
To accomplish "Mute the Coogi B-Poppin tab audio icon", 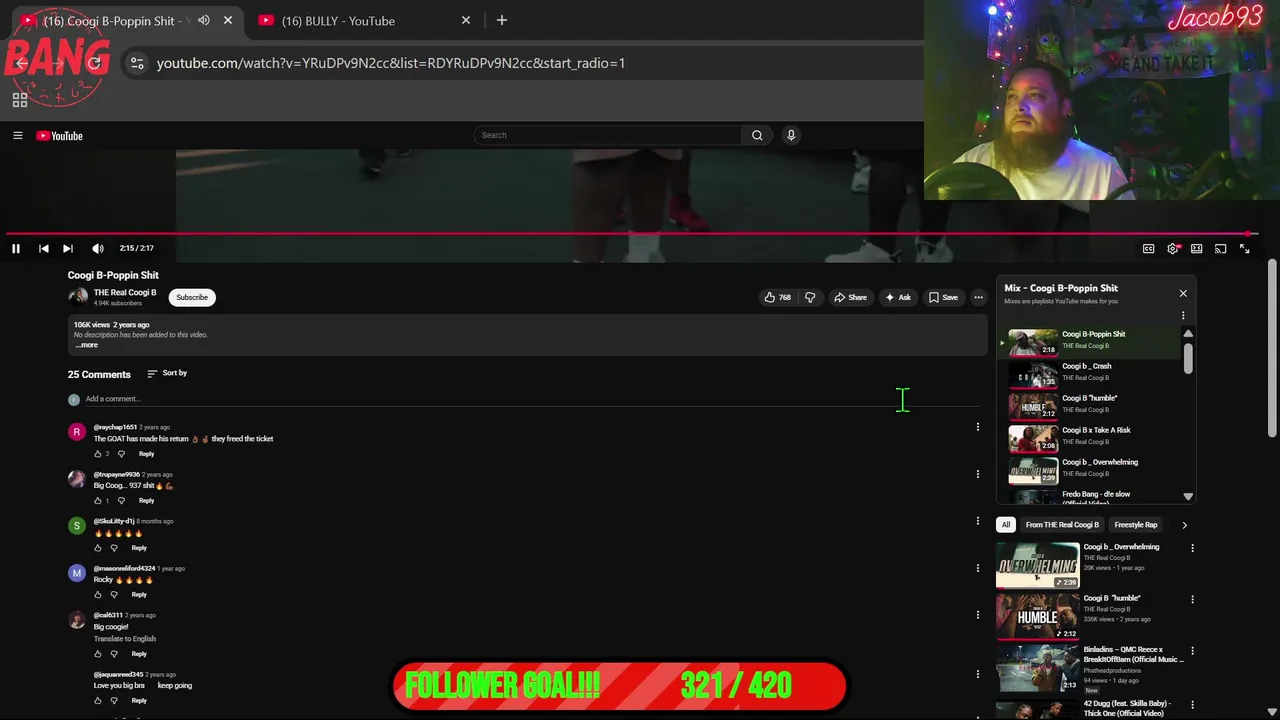I will (x=204, y=20).
